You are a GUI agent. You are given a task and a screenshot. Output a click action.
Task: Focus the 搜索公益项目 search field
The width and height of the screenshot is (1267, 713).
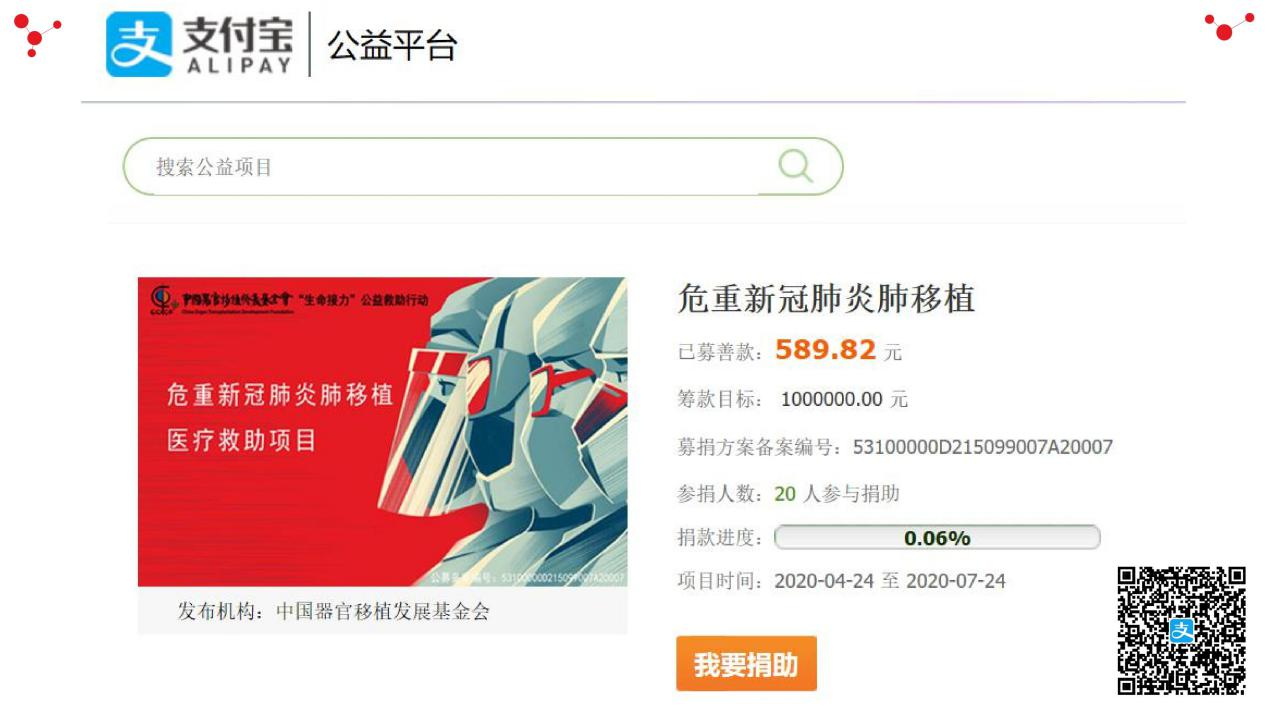483,166
